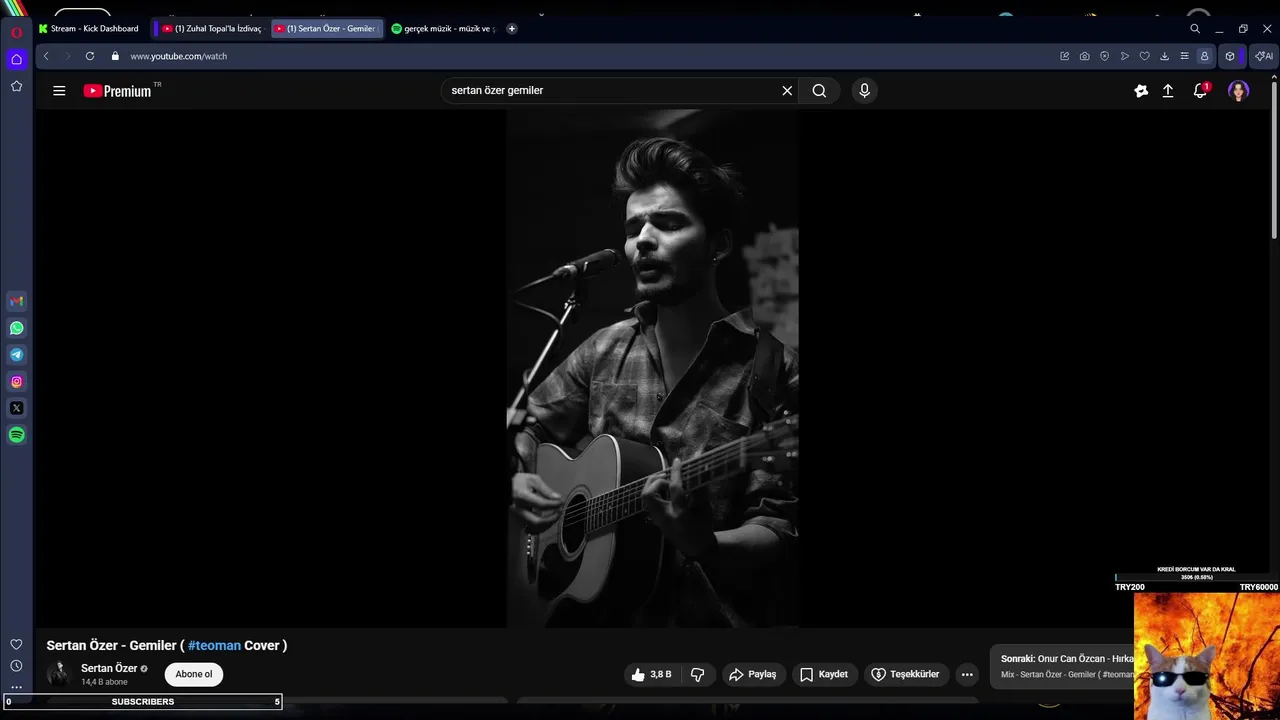Open Instagram in Opera sidebar

click(16, 382)
